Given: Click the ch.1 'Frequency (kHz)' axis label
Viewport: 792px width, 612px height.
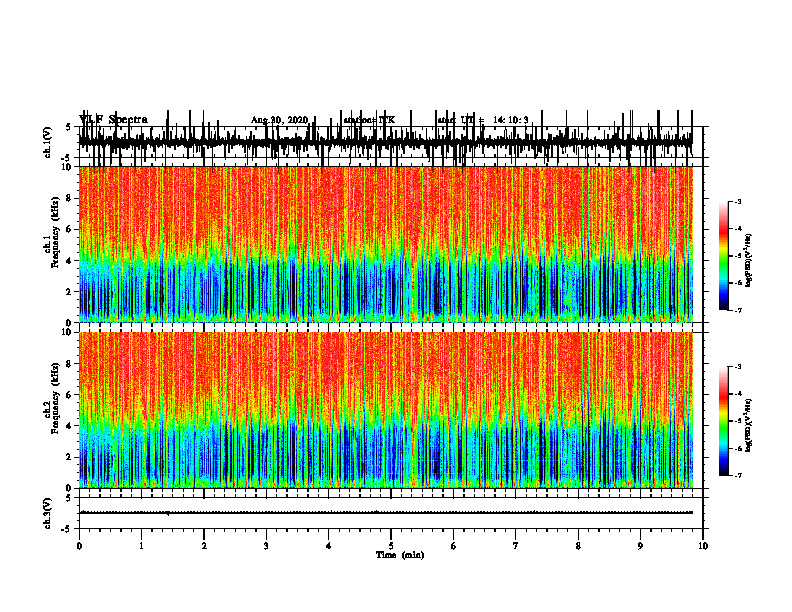Looking at the screenshot, I should click(x=55, y=233).
